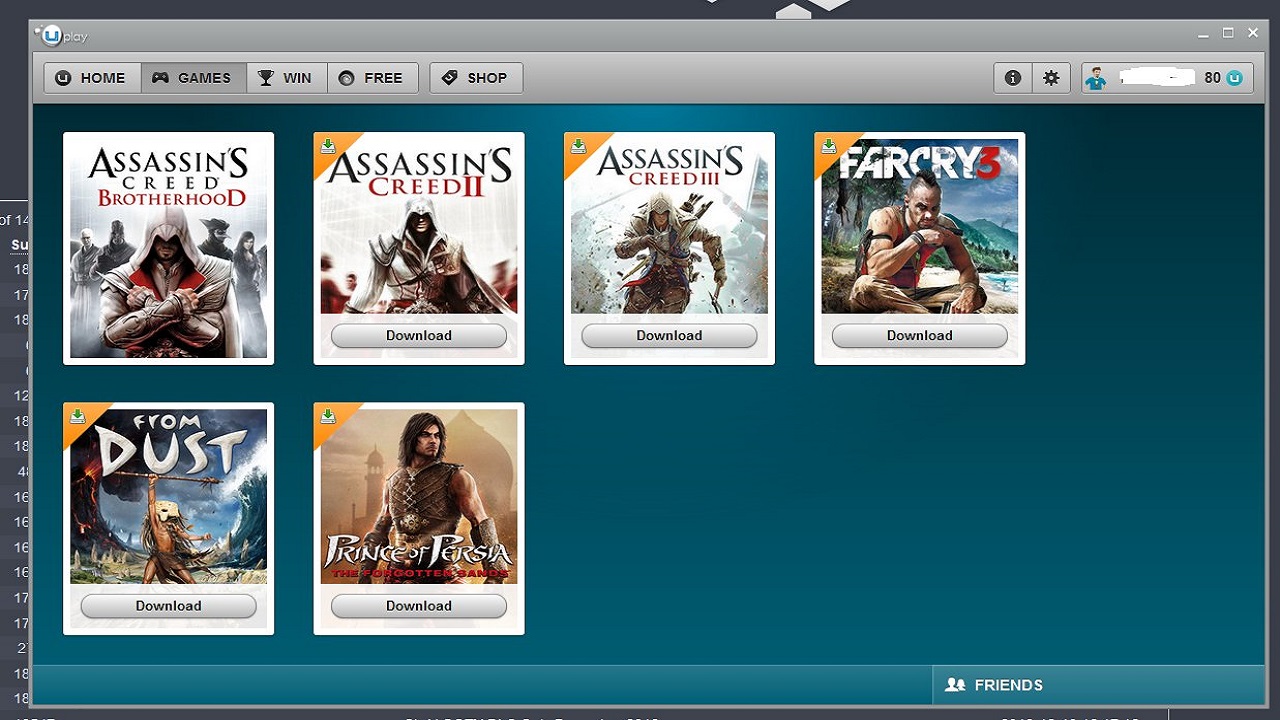Select Assassin's Creed Brotherhood cover
This screenshot has height=720, width=1280.
pyautogui.click(x=168, y=248)
